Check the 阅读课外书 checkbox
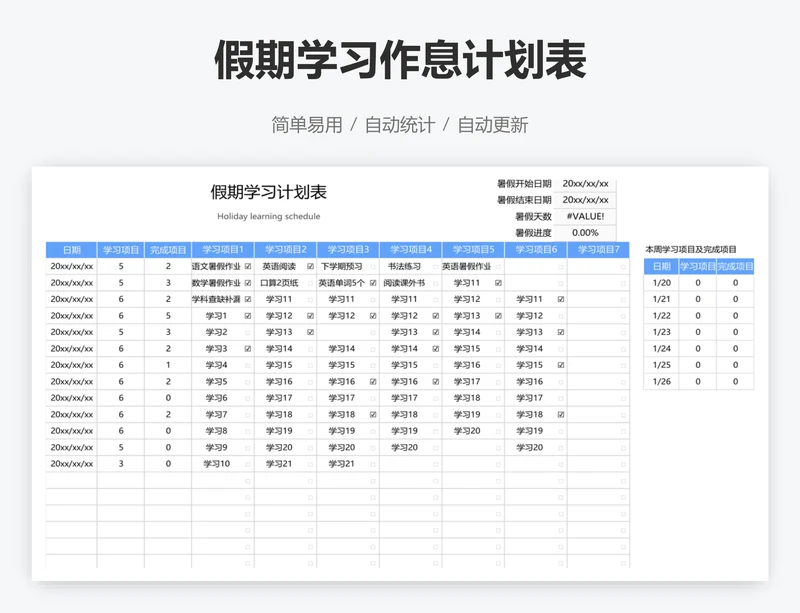Image resolution: width=800 pixels, height=613 pixels. pyautogui.click(x=436, y=283)
